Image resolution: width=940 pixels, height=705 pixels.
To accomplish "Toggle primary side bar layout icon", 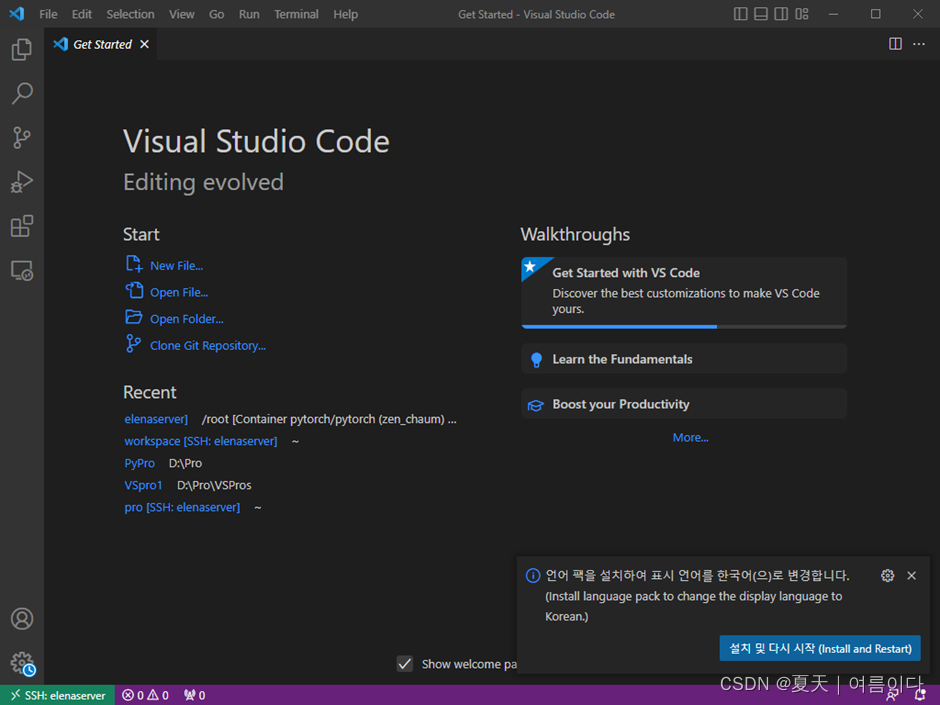I will pos(740,14).
